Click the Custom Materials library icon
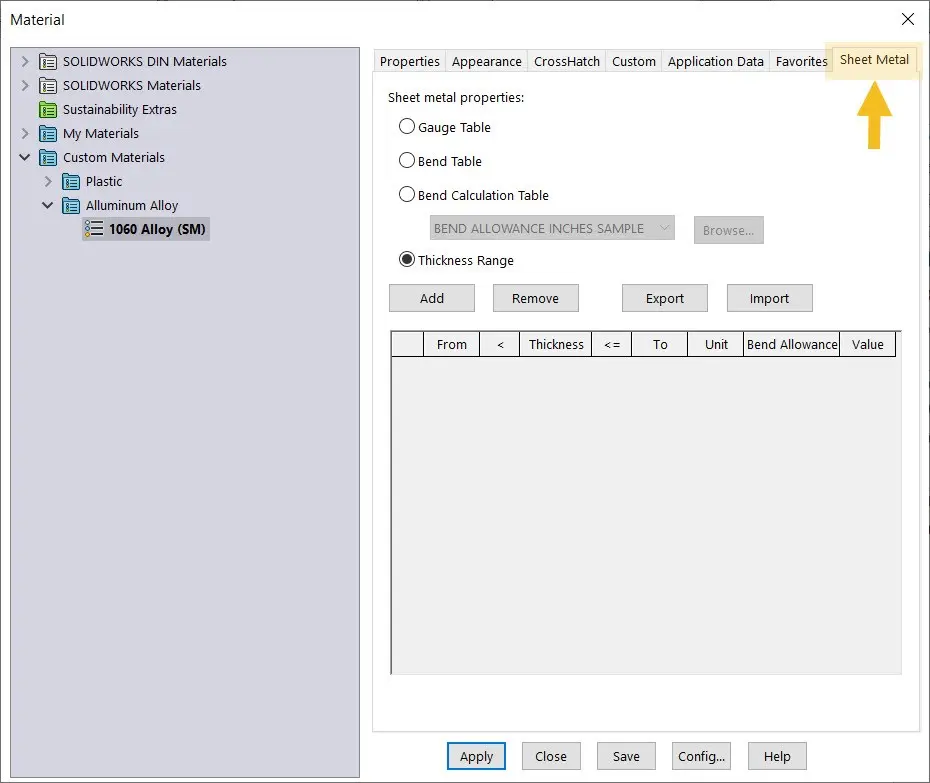Viewport: 930px width, 783px height. (x=48, y=157)
